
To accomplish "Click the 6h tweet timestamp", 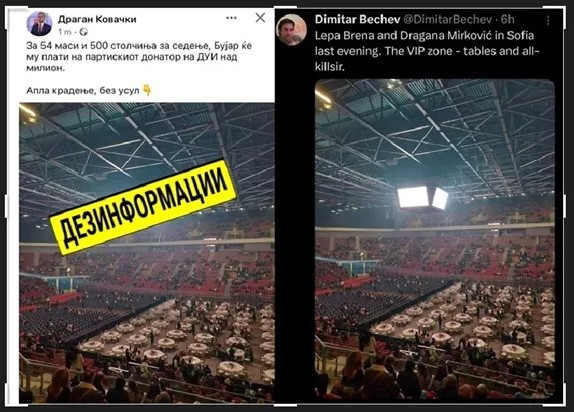I will pyautogui.click(x=507, y=19).
